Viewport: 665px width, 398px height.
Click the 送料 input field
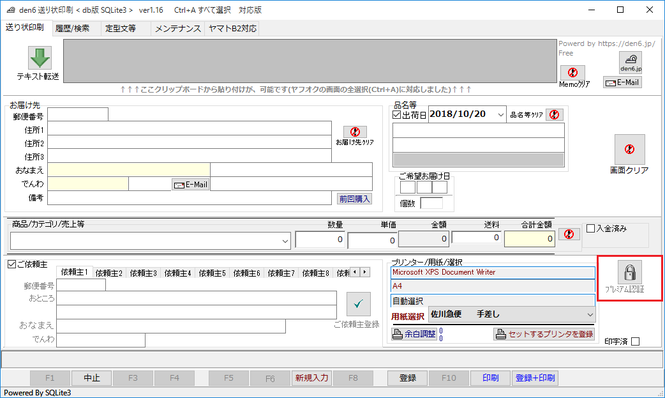[x=477, y=238]
